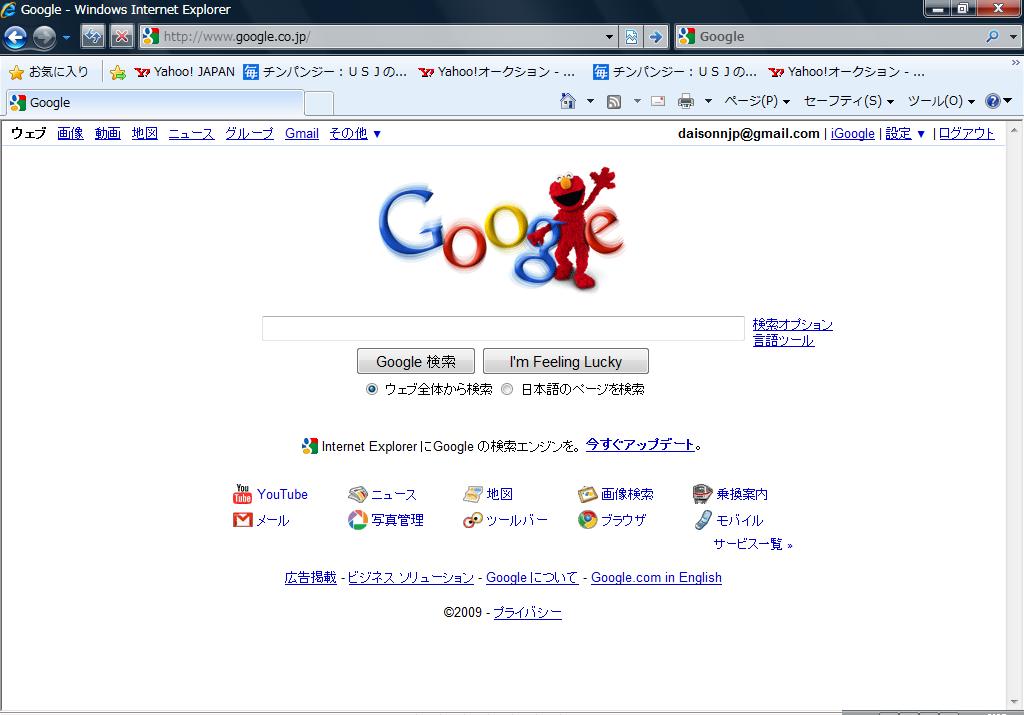Click the ログアウト sign out link
Viewport: 1024px width, 715px height.
(967, 134)
